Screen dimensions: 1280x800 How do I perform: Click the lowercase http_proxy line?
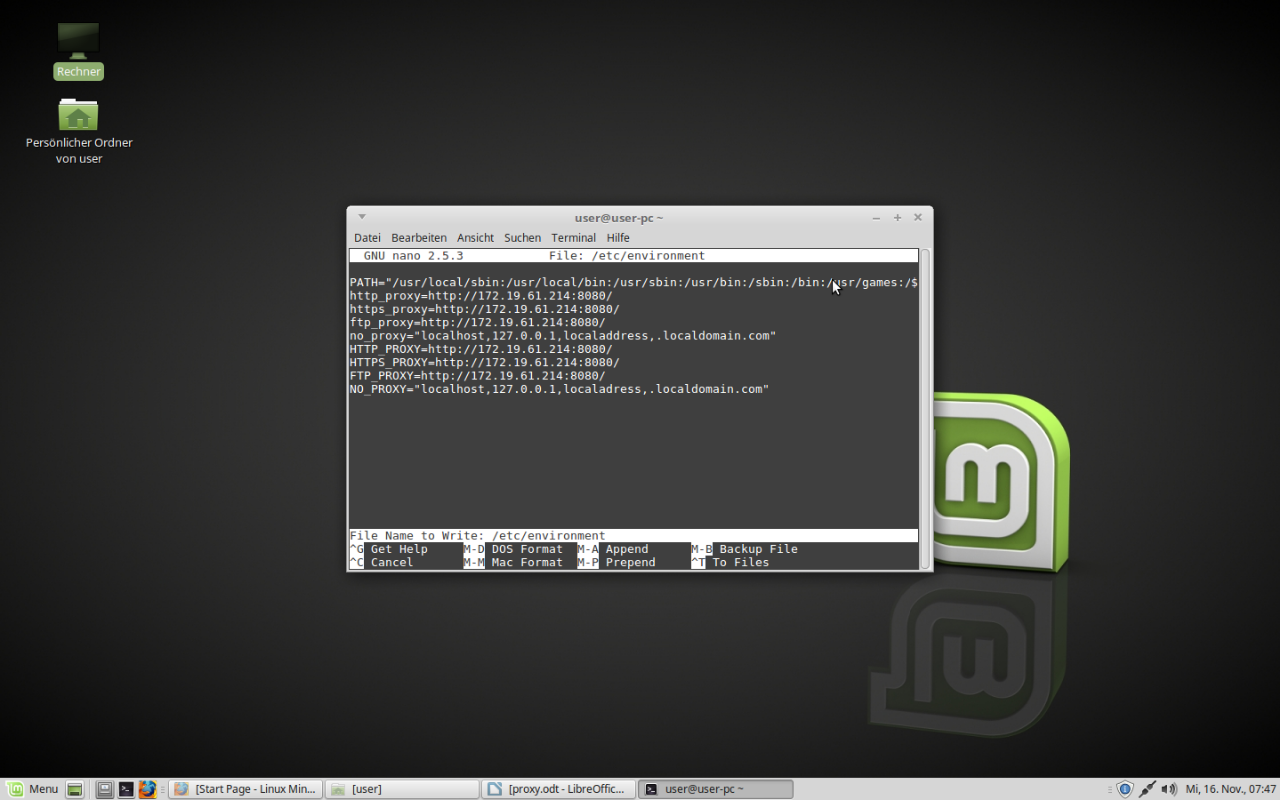coord(481,296)
